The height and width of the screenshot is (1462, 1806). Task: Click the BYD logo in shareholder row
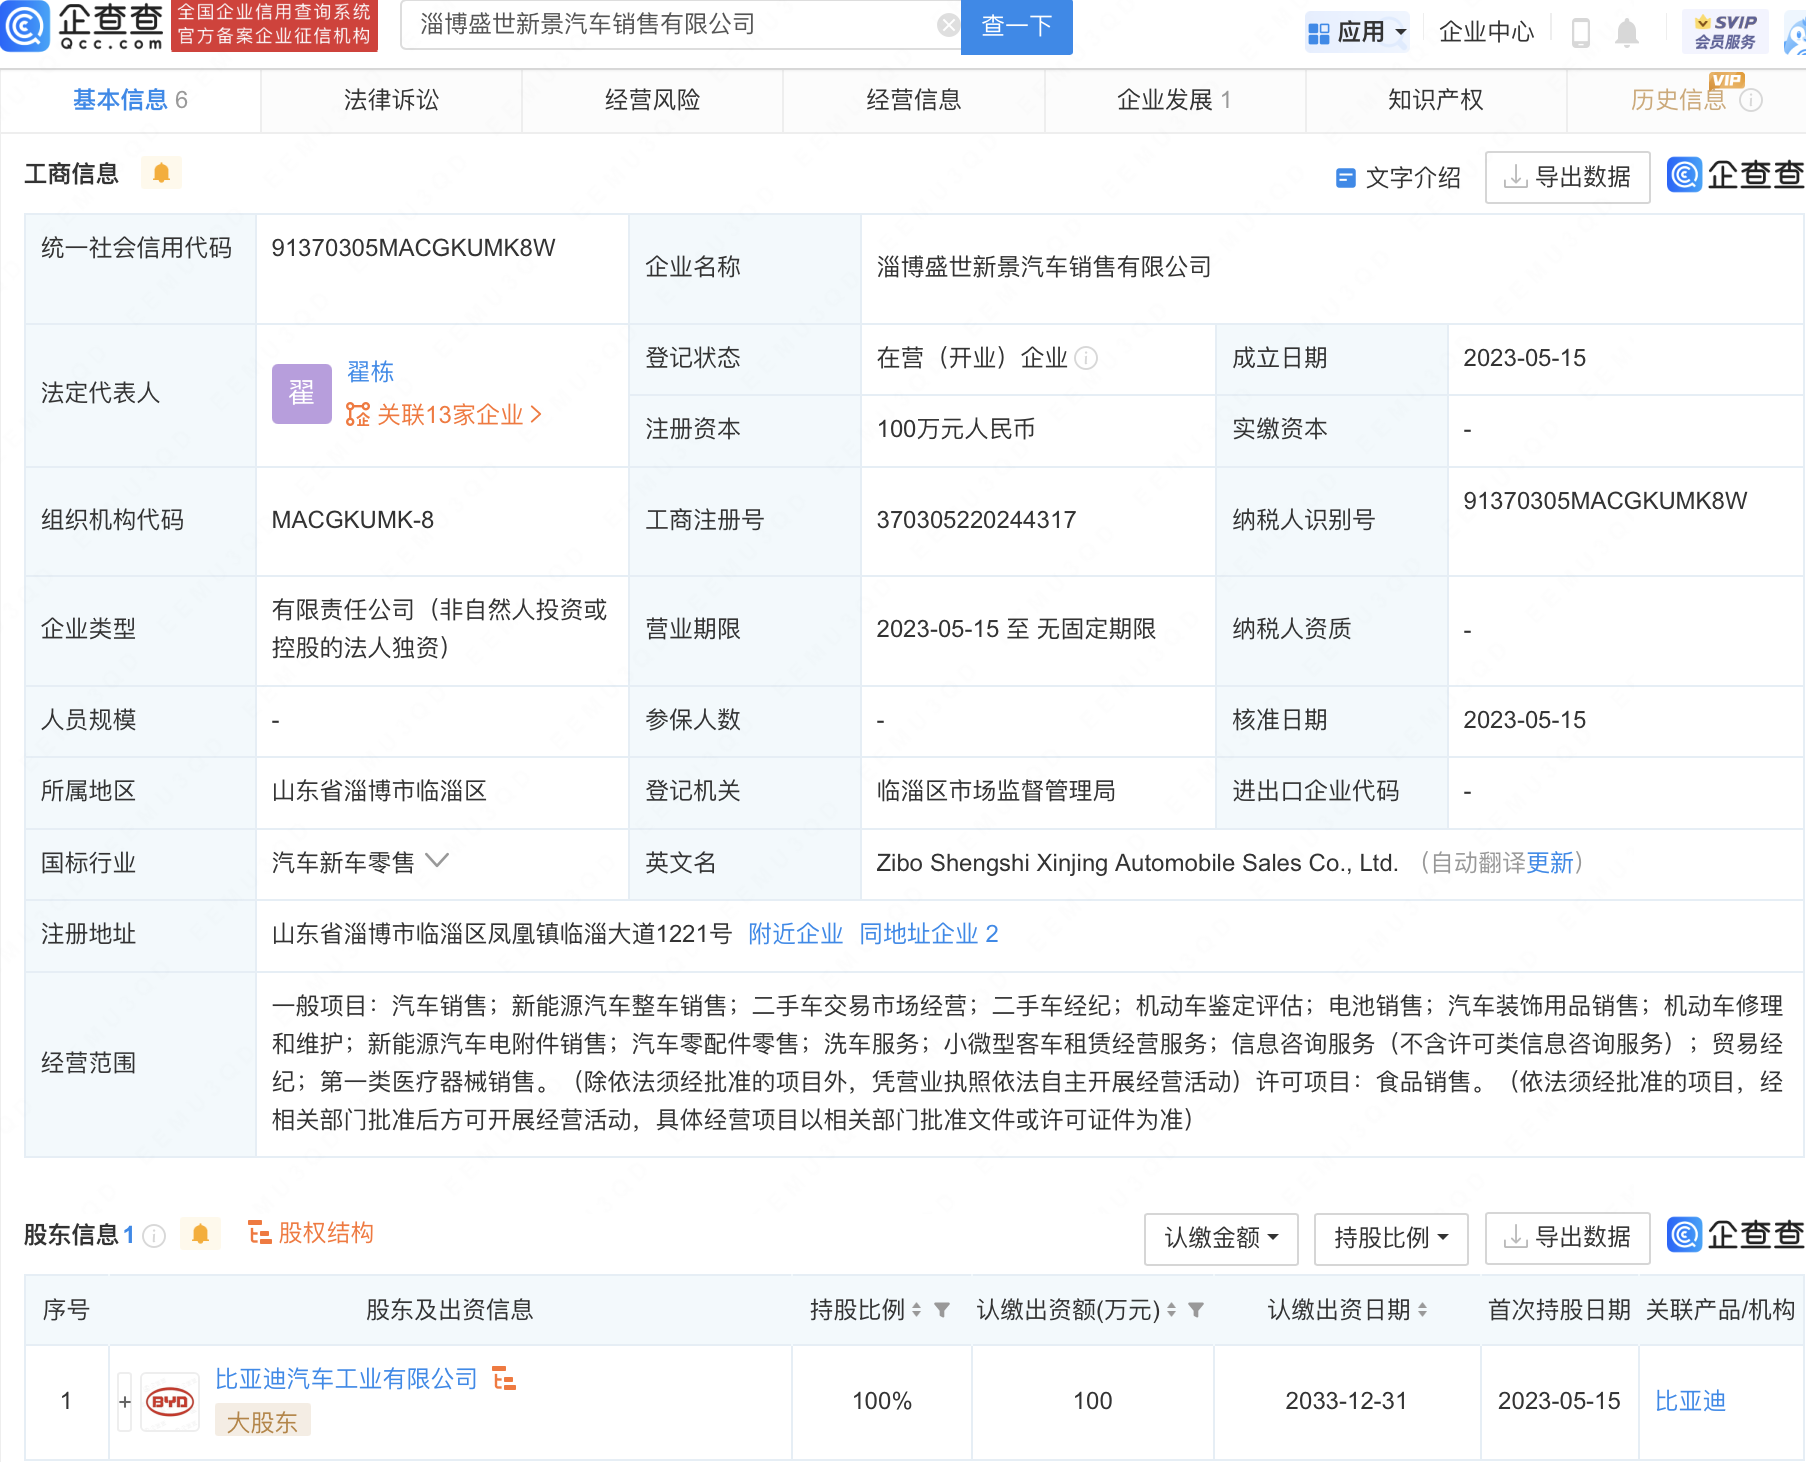170,1402
